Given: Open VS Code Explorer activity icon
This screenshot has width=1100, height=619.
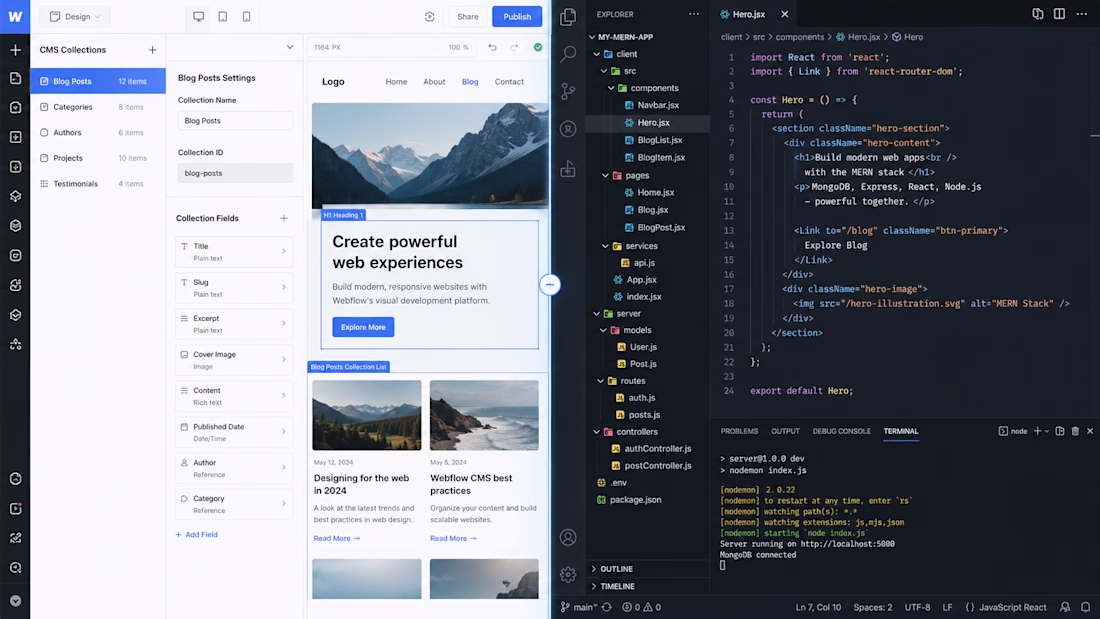Looking at the screenshot, I should (568, 17).
